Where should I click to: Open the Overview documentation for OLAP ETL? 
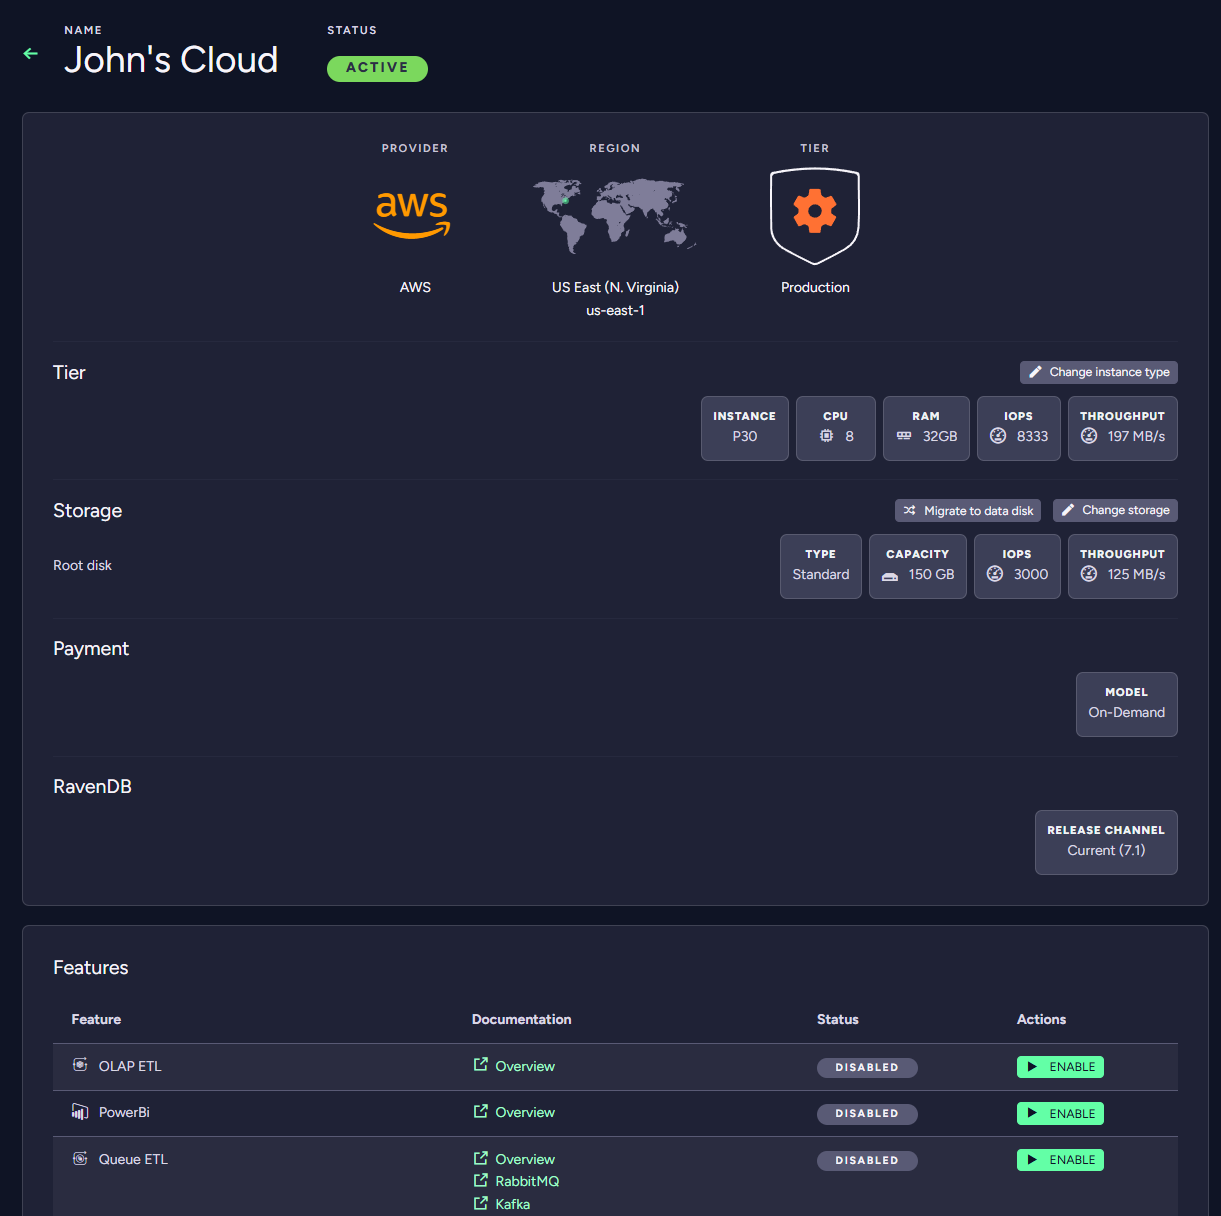pos(524,1066)
